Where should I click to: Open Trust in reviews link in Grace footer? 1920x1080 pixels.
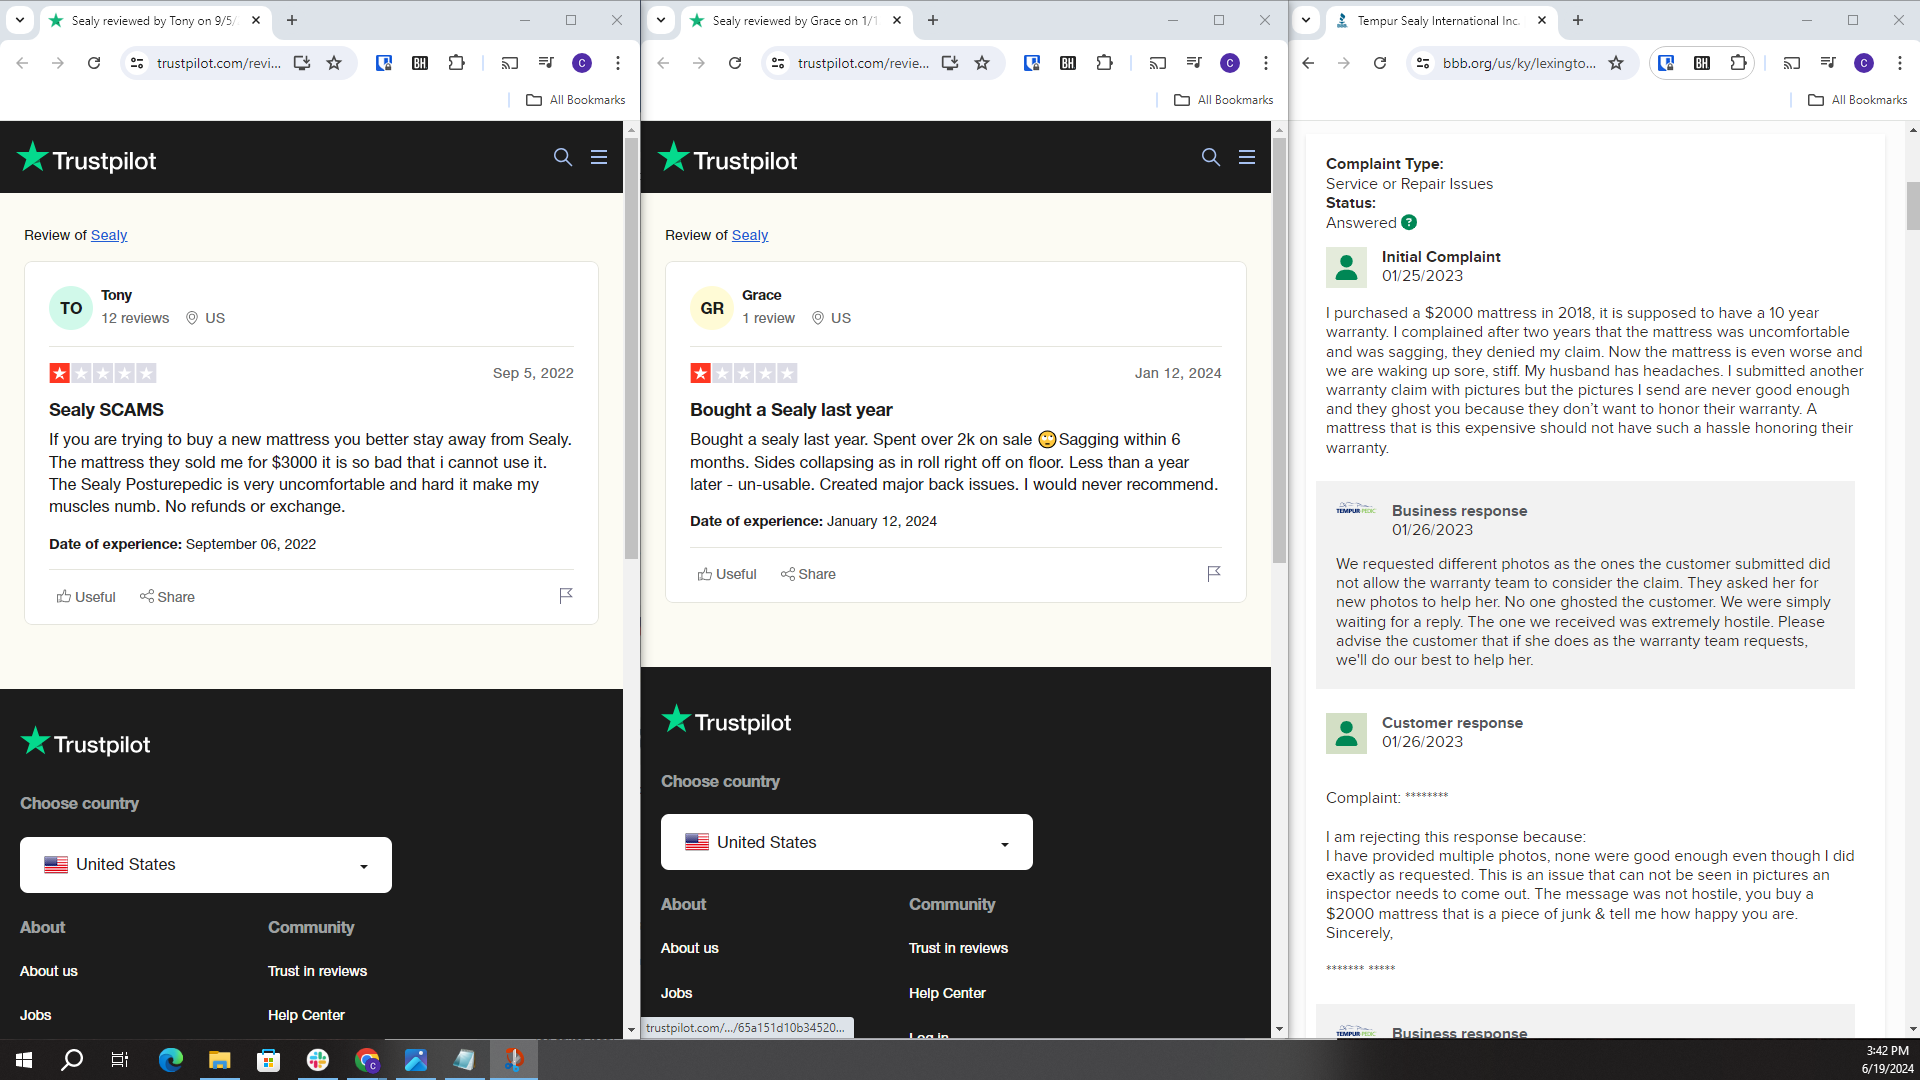click(958, 948)
